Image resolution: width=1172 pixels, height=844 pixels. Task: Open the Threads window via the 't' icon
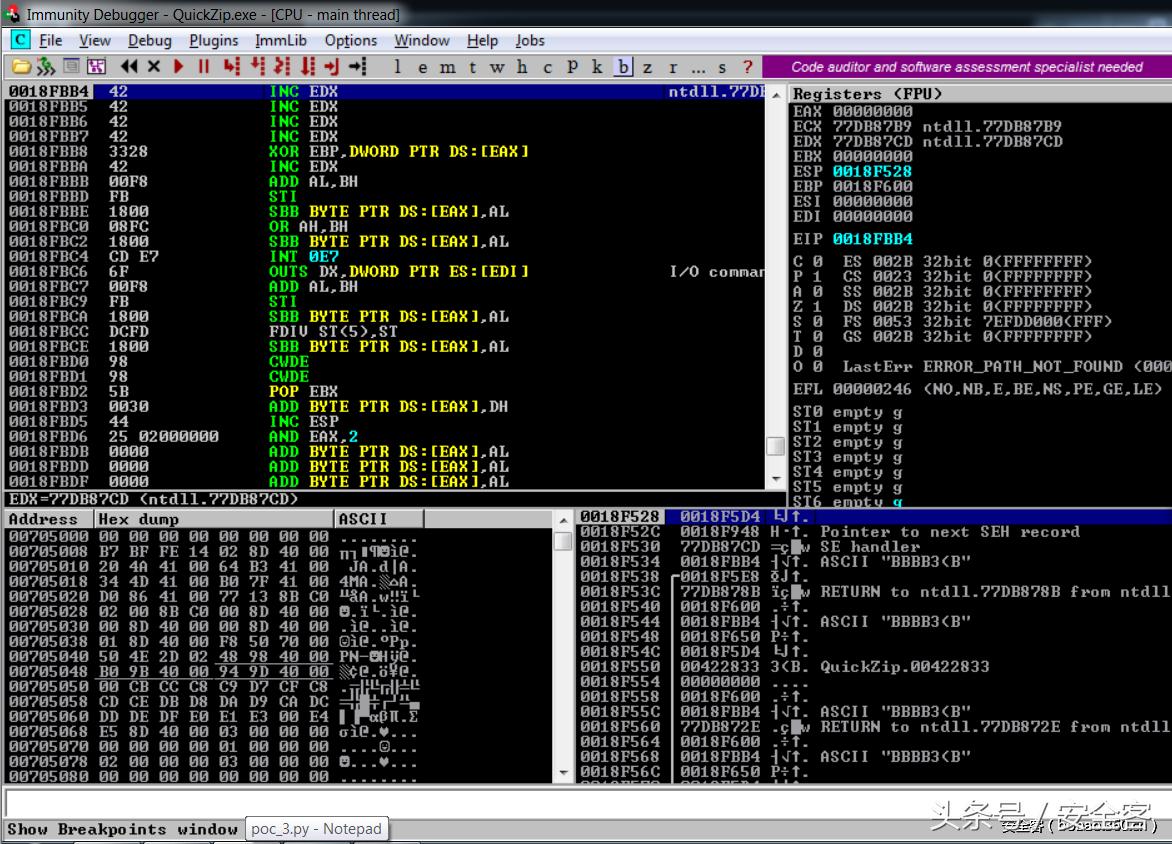(x=472, y=67)
